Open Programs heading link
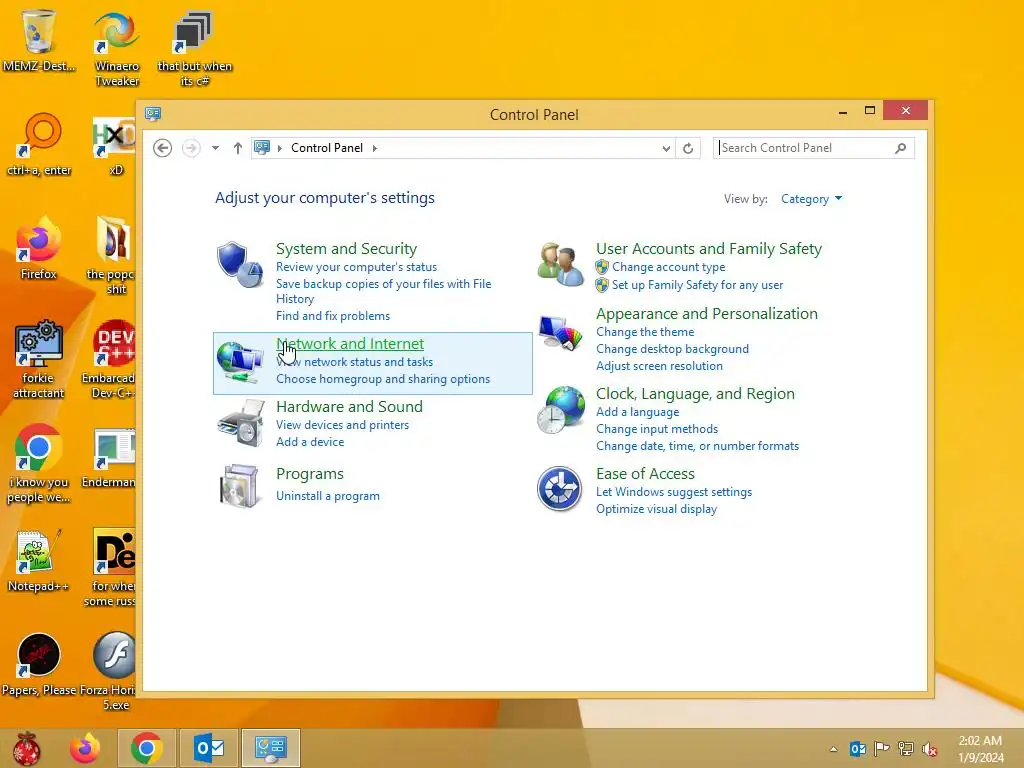The height and width of the screenshot is (768, 1024). click(310, 473)
